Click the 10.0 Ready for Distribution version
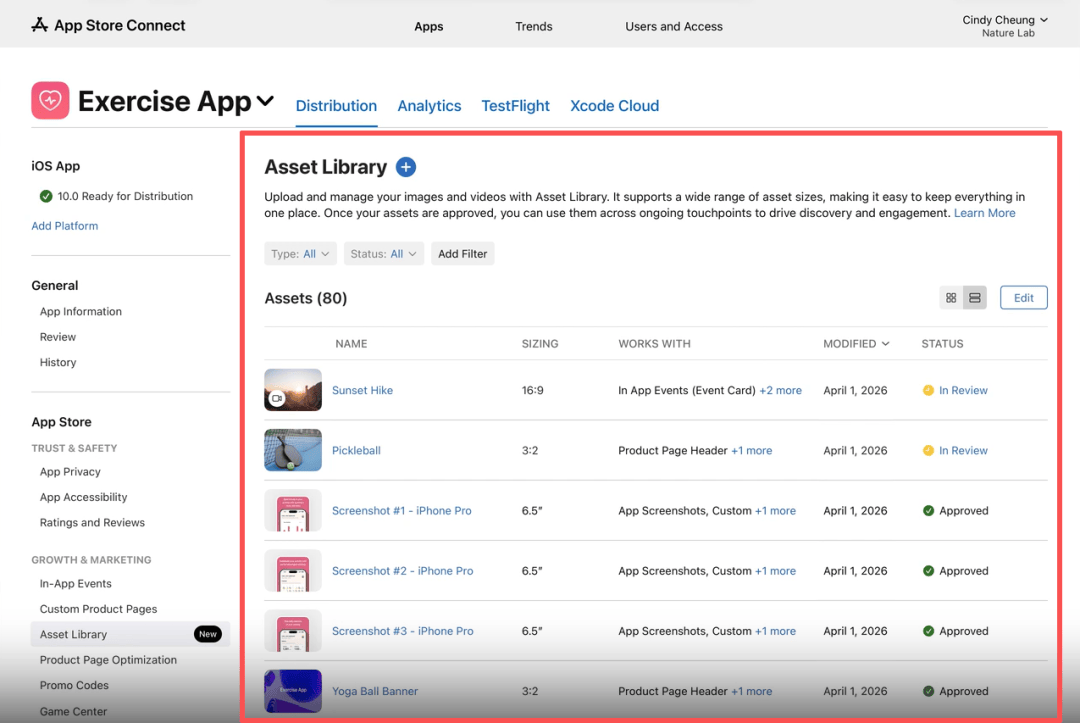 click(125, 196)
